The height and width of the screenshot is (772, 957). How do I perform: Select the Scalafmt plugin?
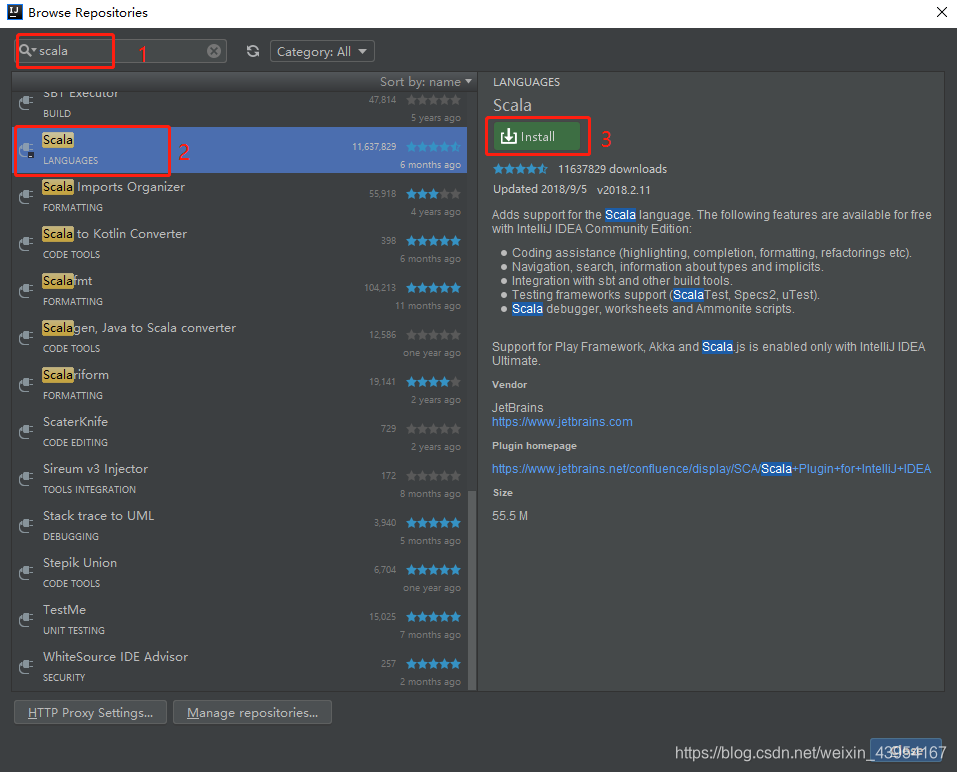[x=239, y=291]
